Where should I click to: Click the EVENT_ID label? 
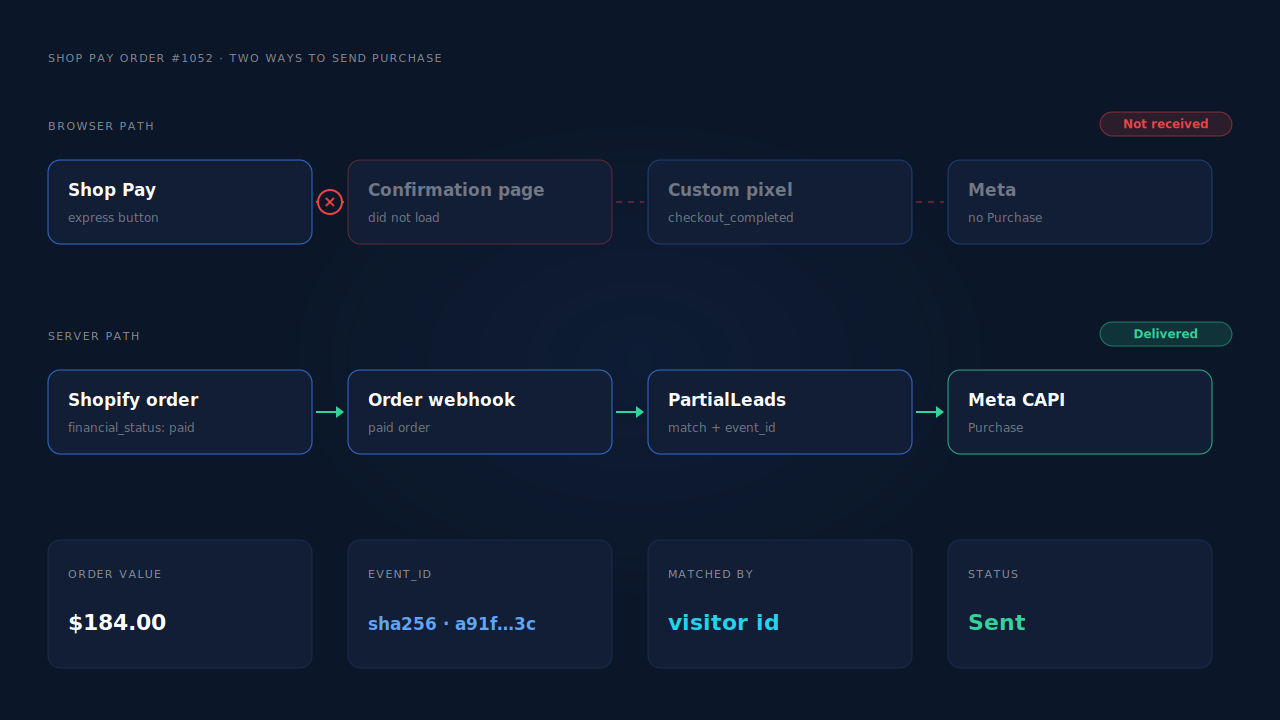[400, 574]
